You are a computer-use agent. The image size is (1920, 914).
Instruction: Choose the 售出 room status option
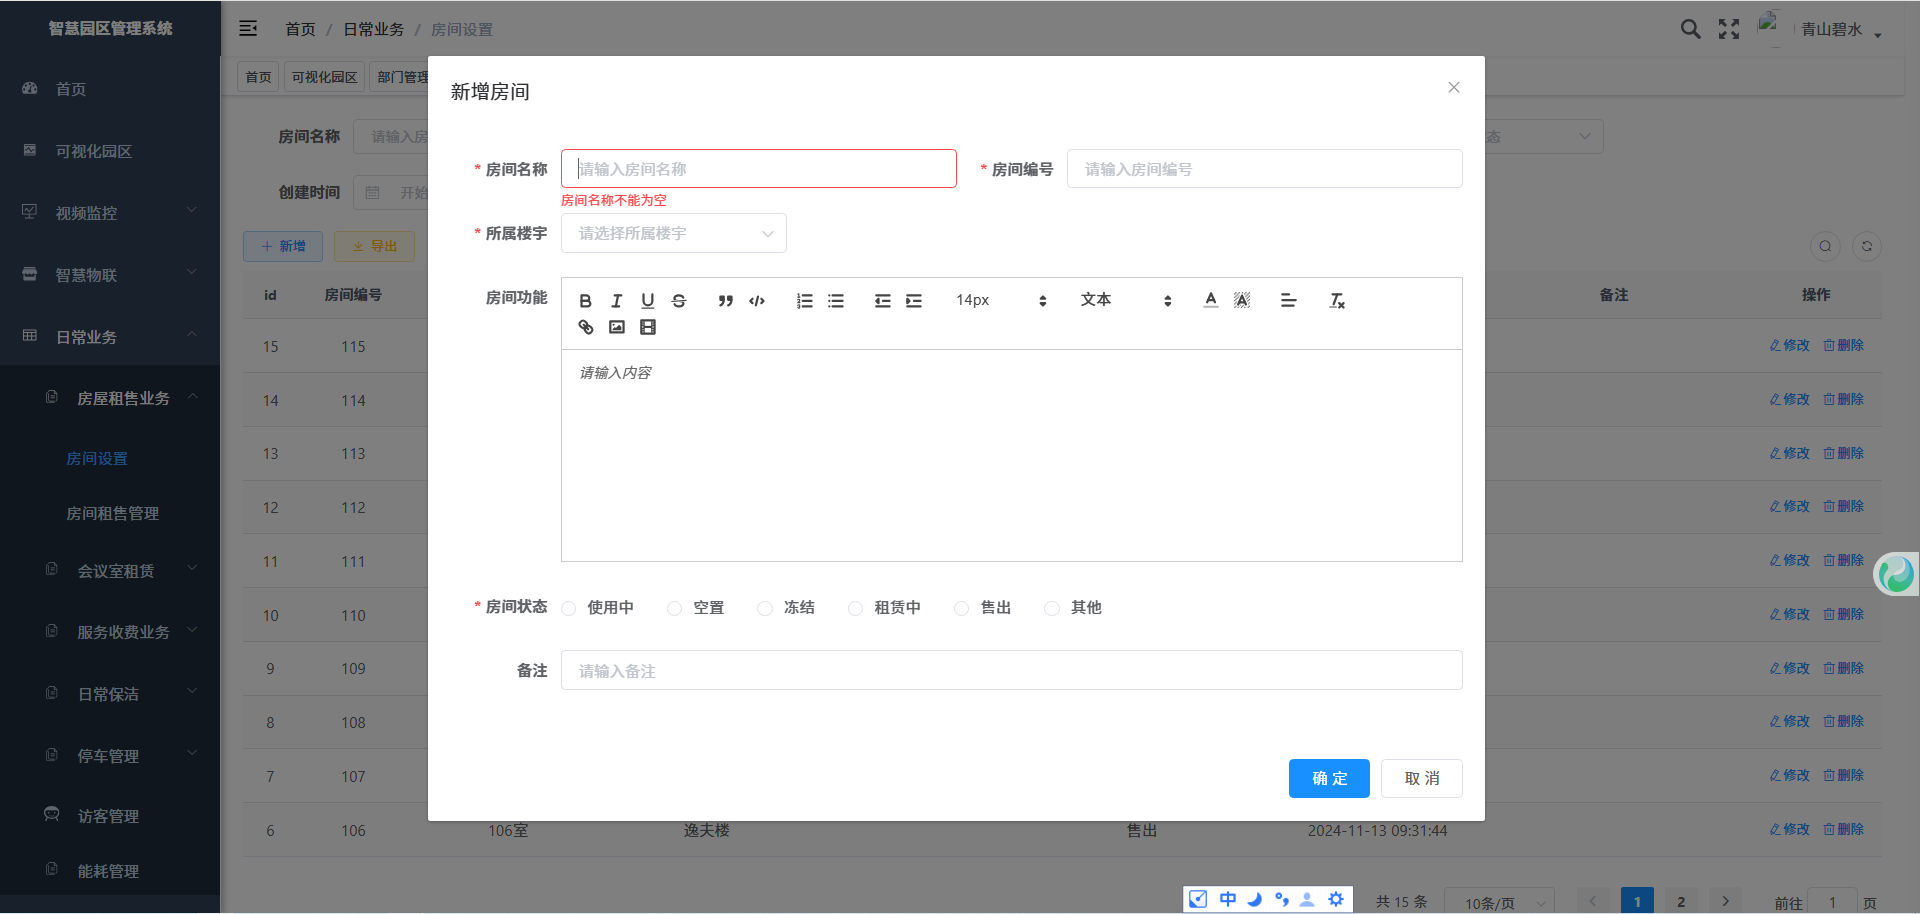click(962, 608)
